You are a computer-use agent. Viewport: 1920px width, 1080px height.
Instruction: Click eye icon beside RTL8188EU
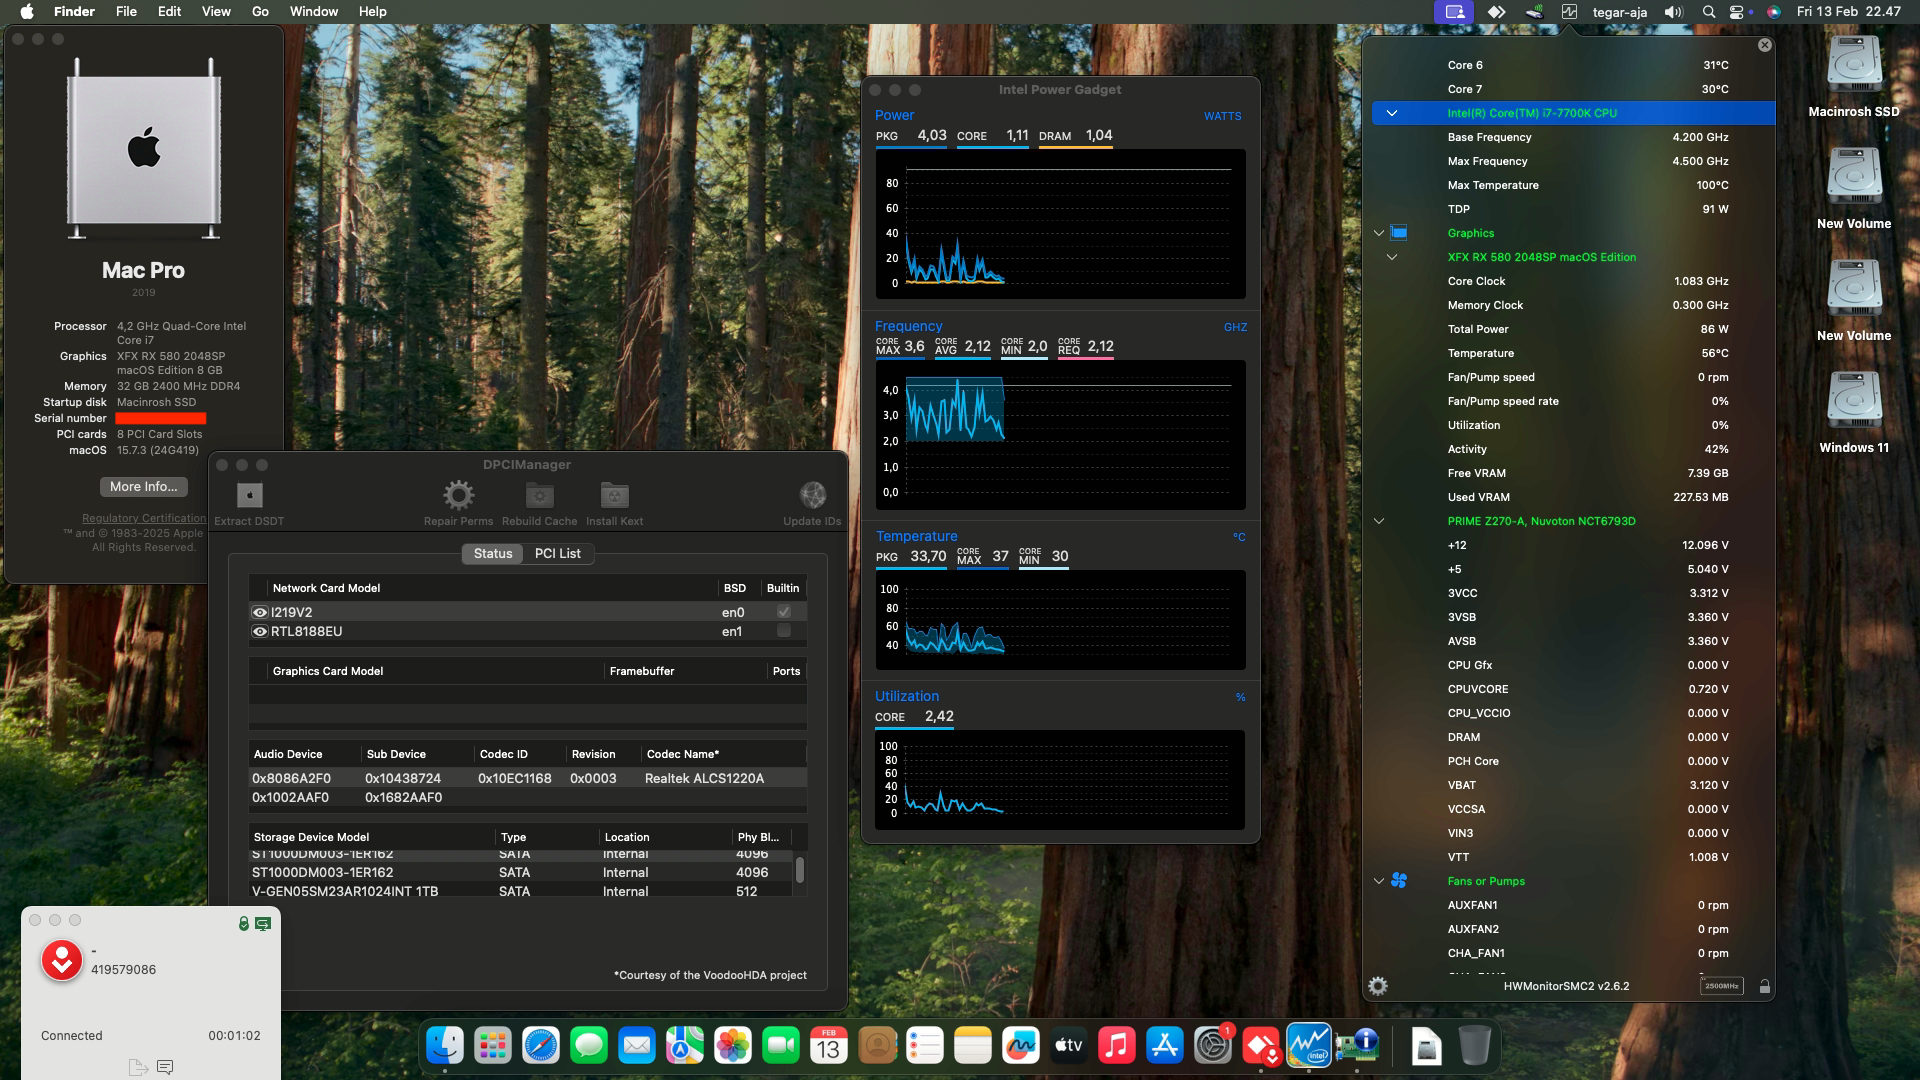pos(260,631)
